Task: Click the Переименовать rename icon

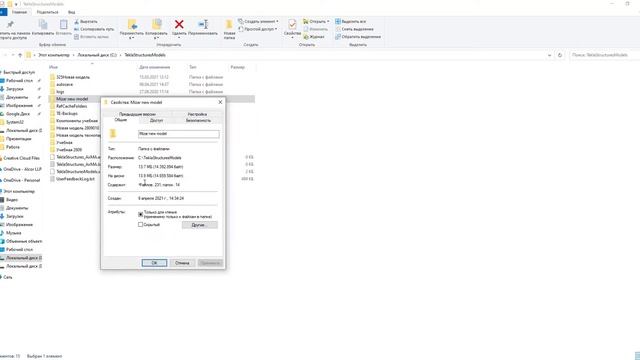Action: [203, 24]
